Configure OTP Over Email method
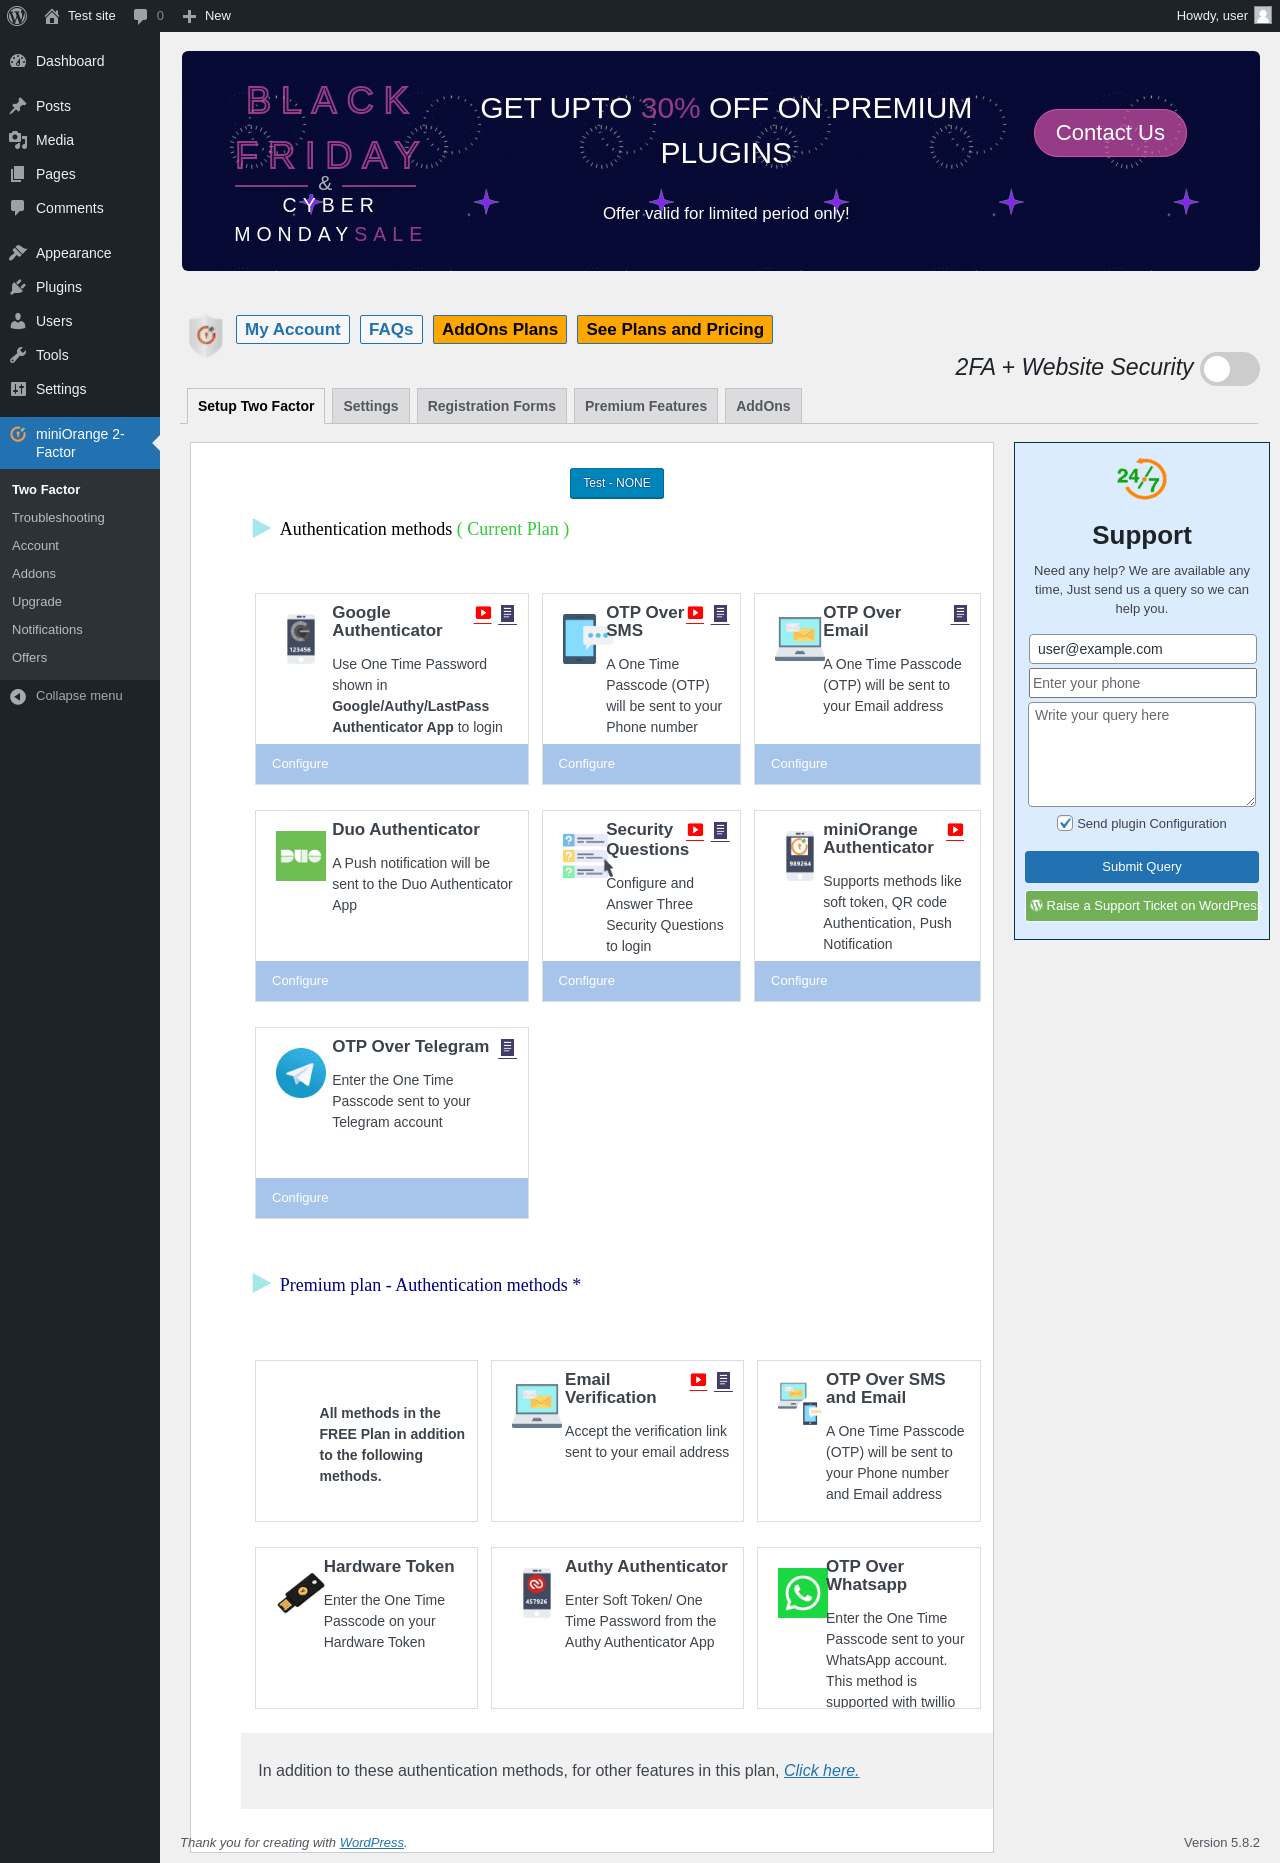The width and height of the screenshot is (1280, 1863). click(x=867, y=764)
